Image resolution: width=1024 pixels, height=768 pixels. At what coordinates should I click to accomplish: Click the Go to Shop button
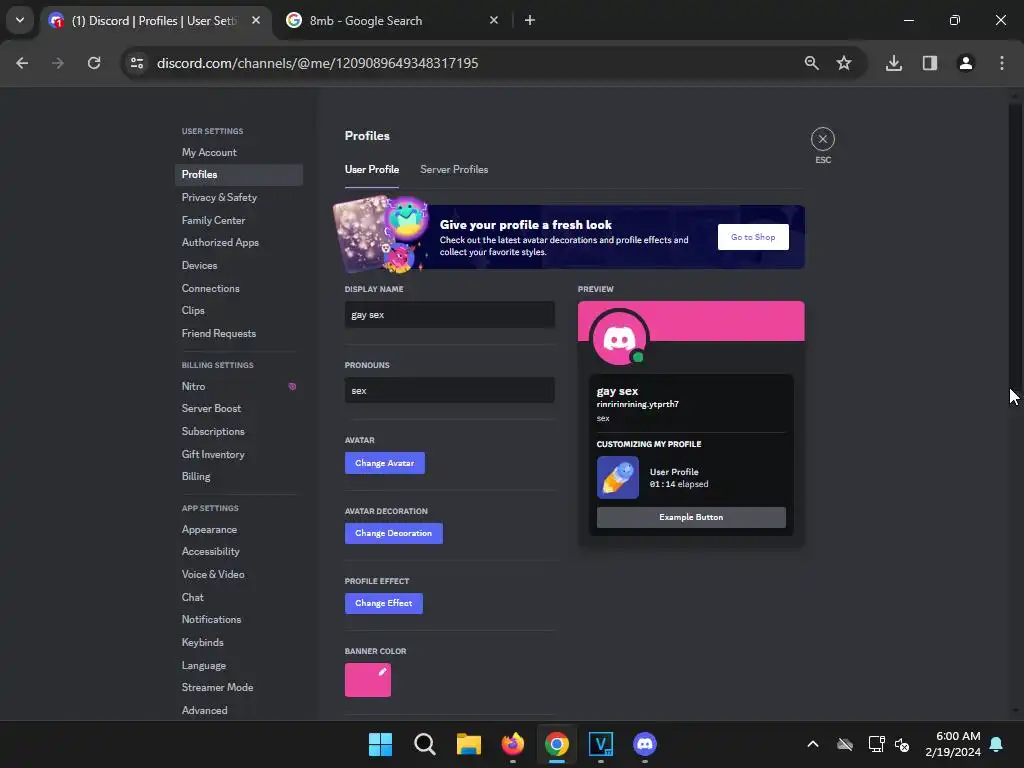pos(753,237)
